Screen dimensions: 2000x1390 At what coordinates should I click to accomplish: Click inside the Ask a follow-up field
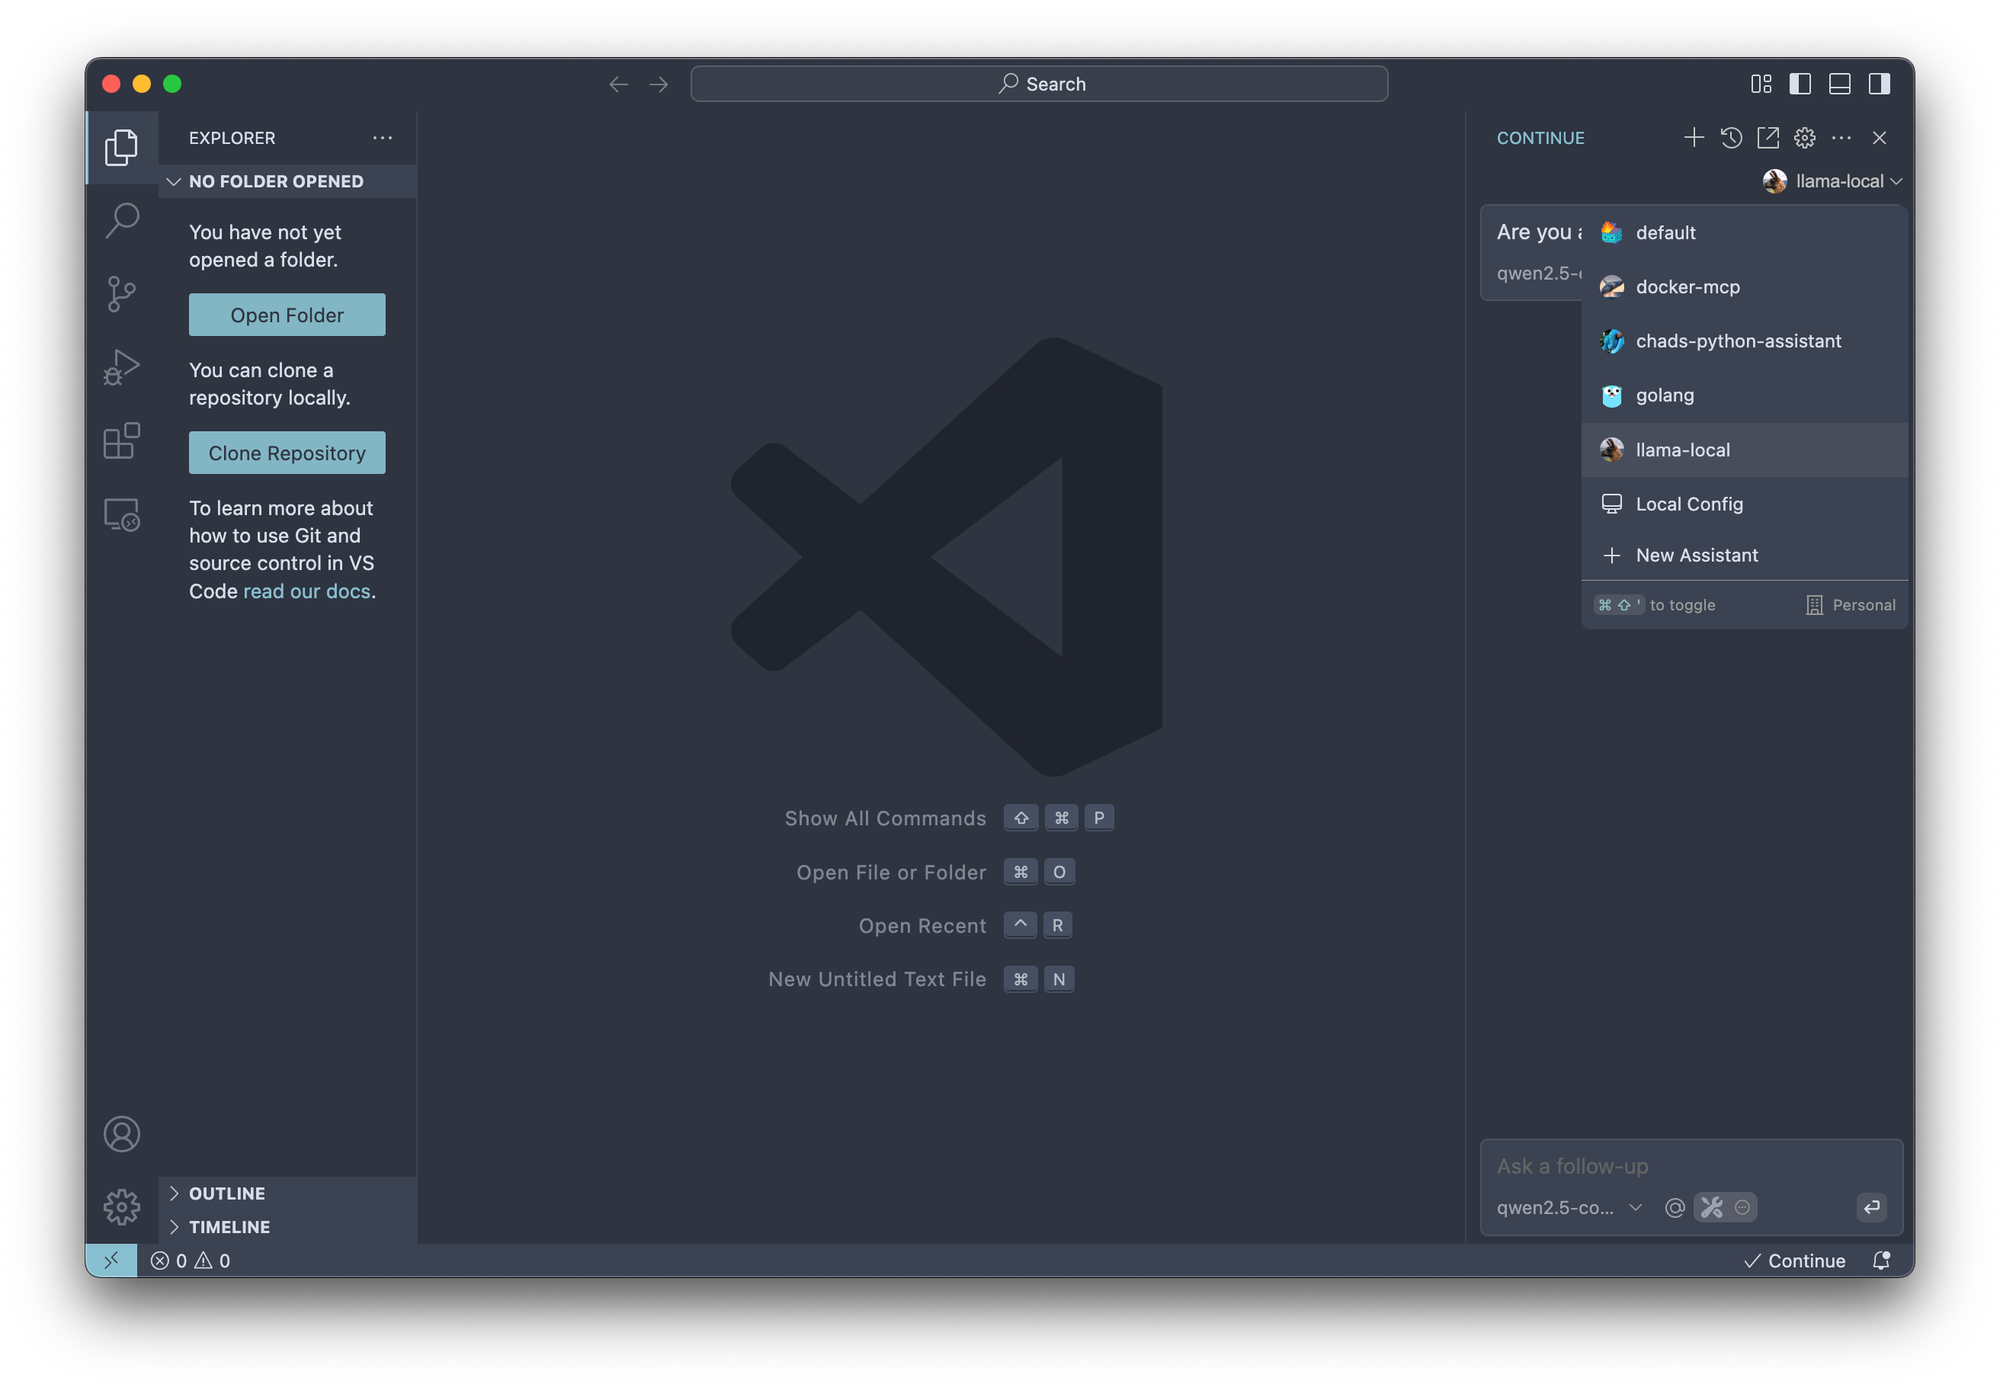pos(1690,1166)
